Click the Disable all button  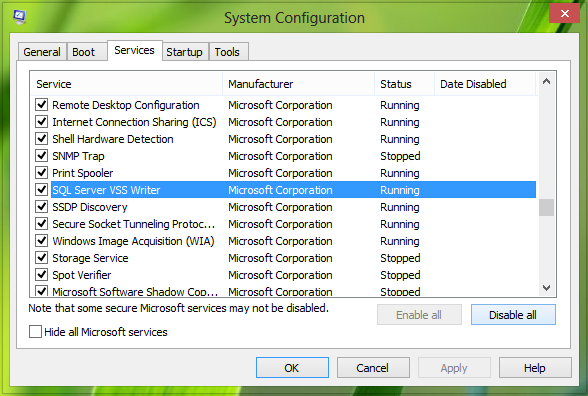513,315
